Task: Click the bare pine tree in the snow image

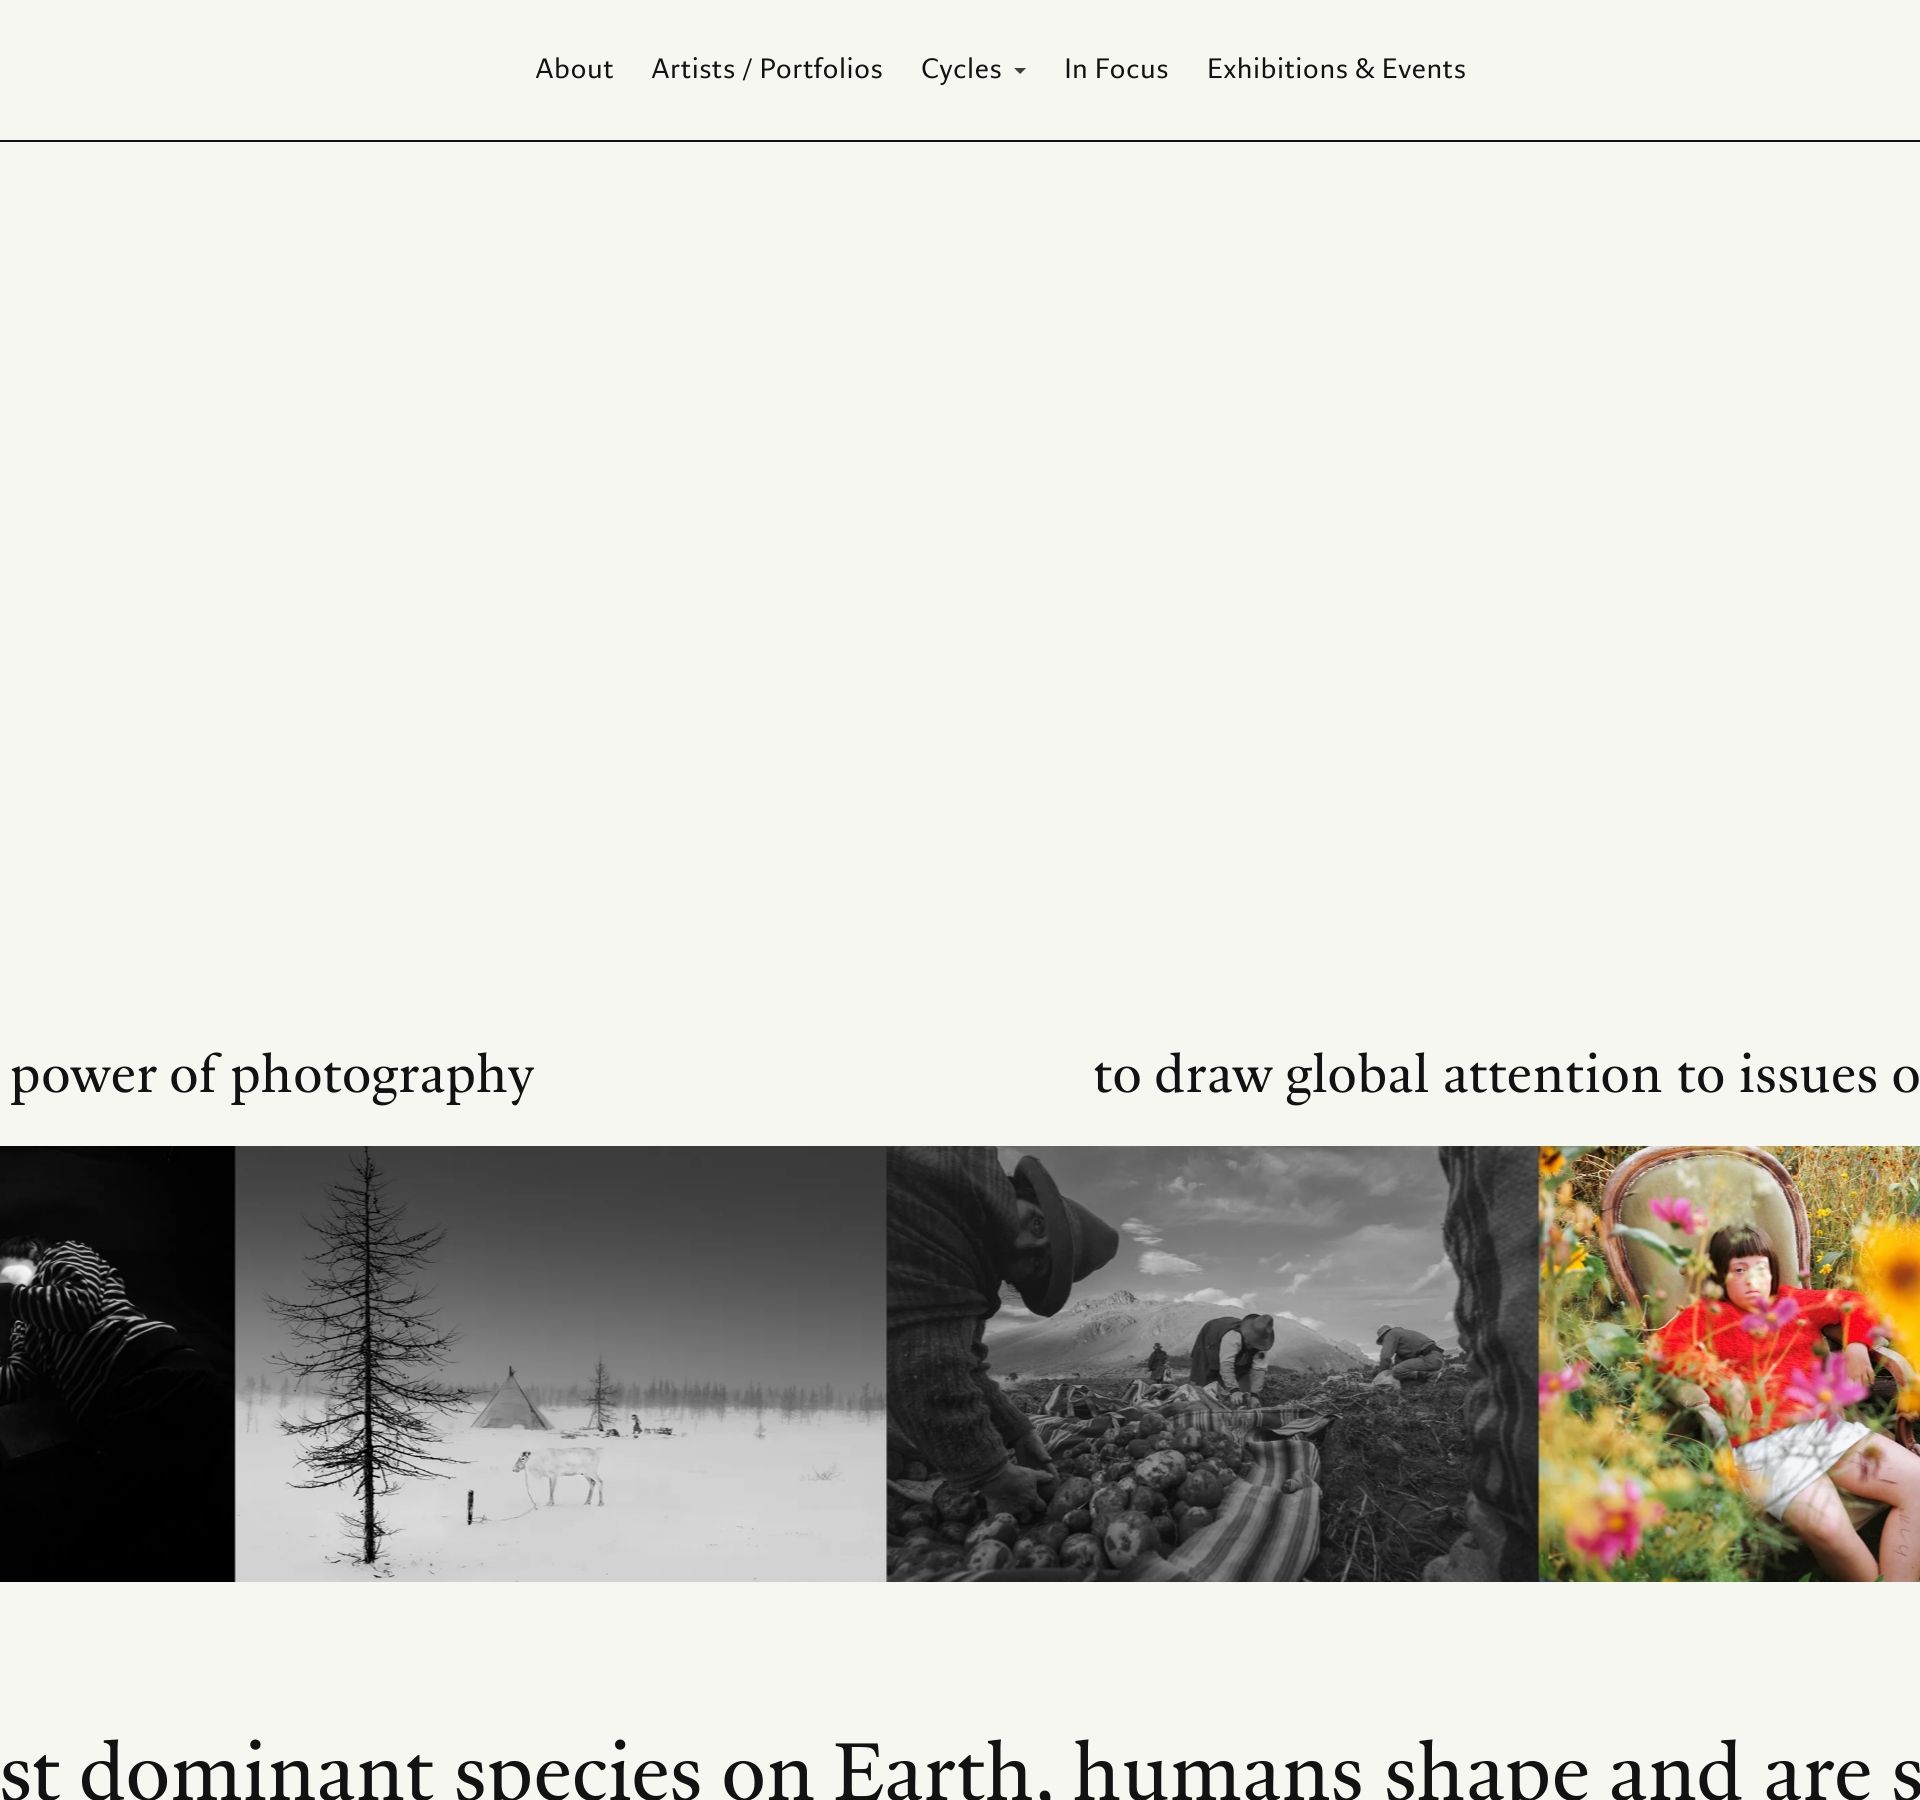Action: (367, 1358)
